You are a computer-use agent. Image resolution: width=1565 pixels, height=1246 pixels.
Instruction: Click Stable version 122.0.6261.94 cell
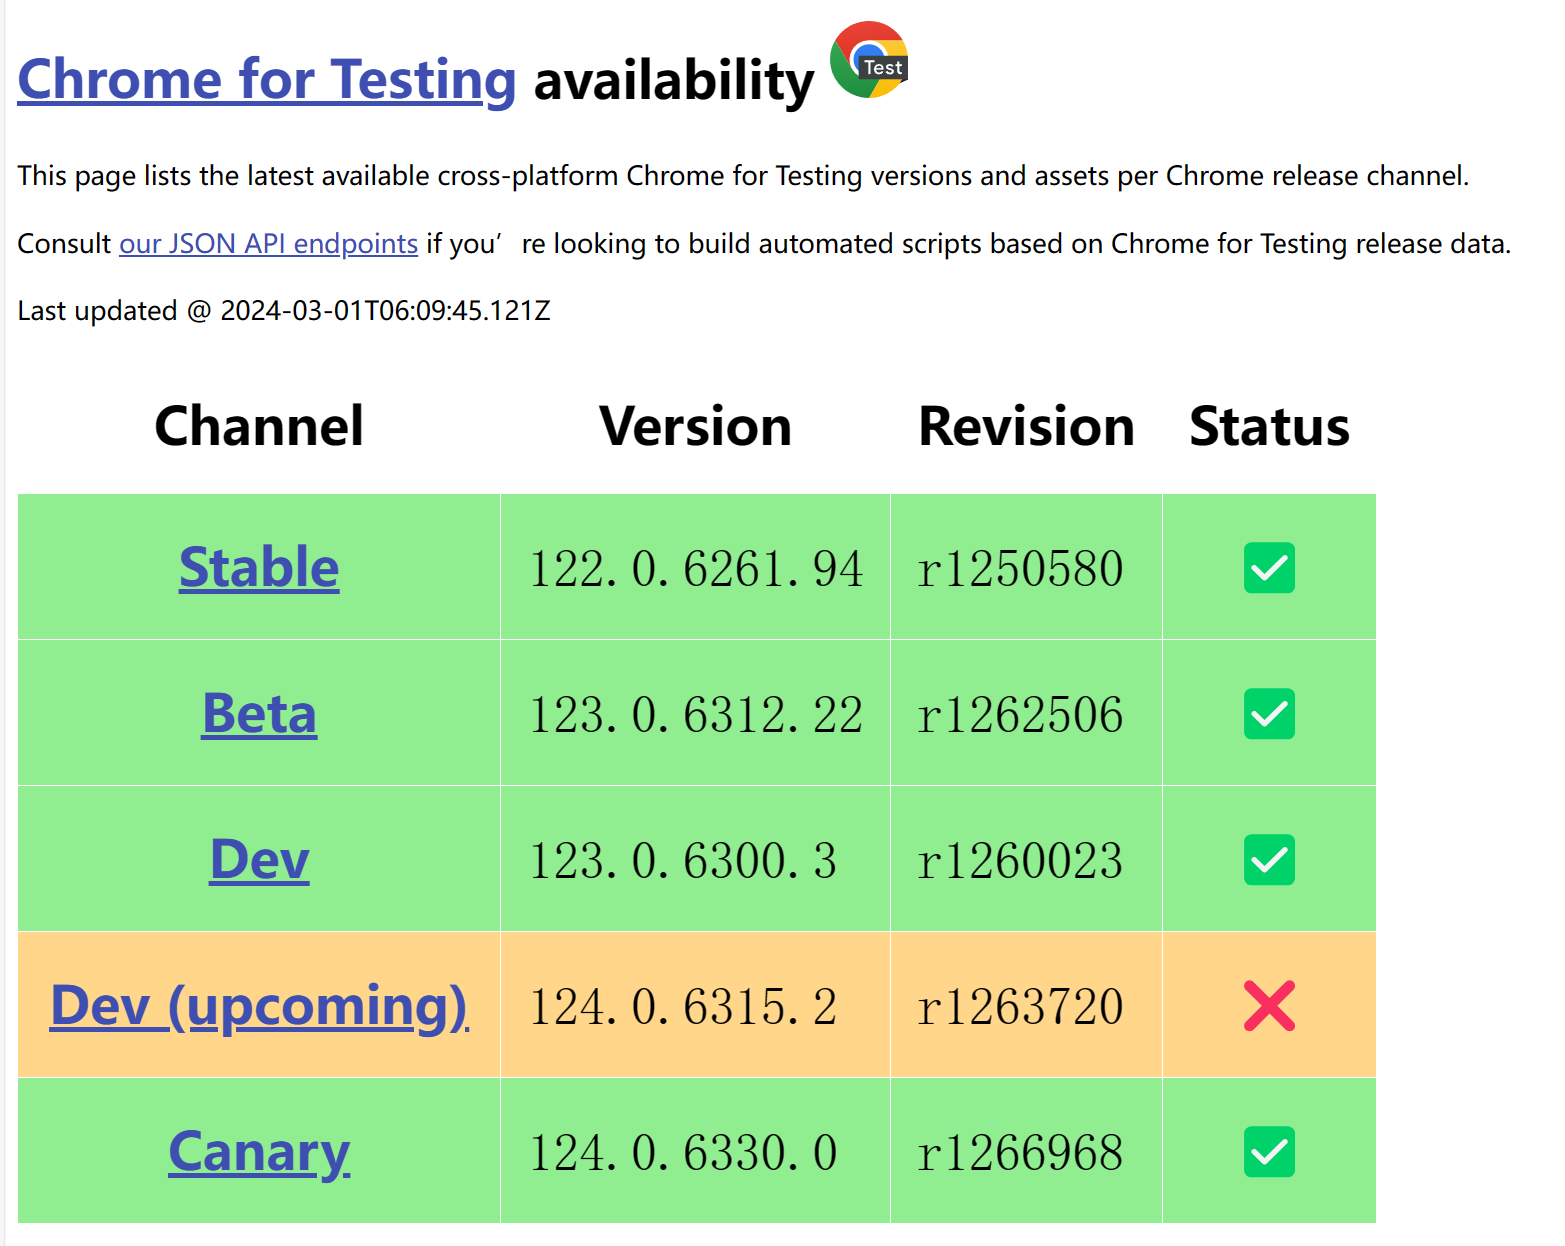click(695, 569)
